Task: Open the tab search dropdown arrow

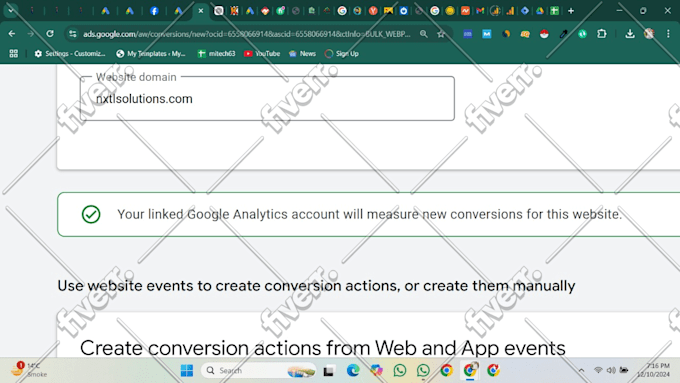Action: [x=11, y=10]
